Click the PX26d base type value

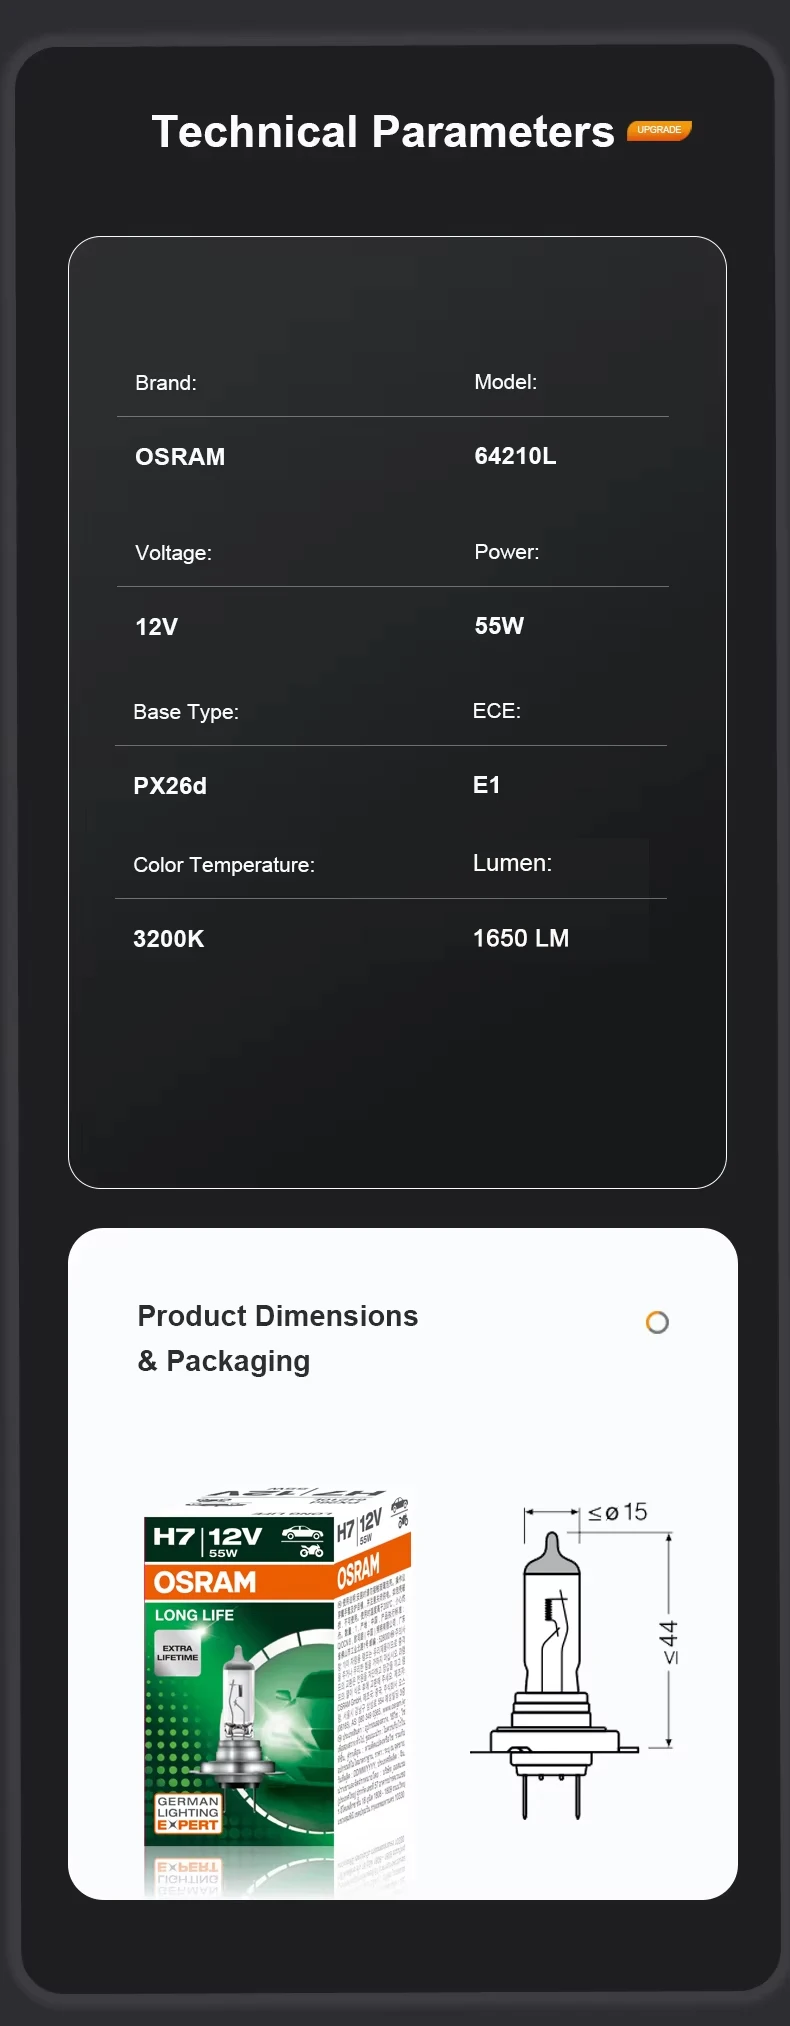pos(170,786)
